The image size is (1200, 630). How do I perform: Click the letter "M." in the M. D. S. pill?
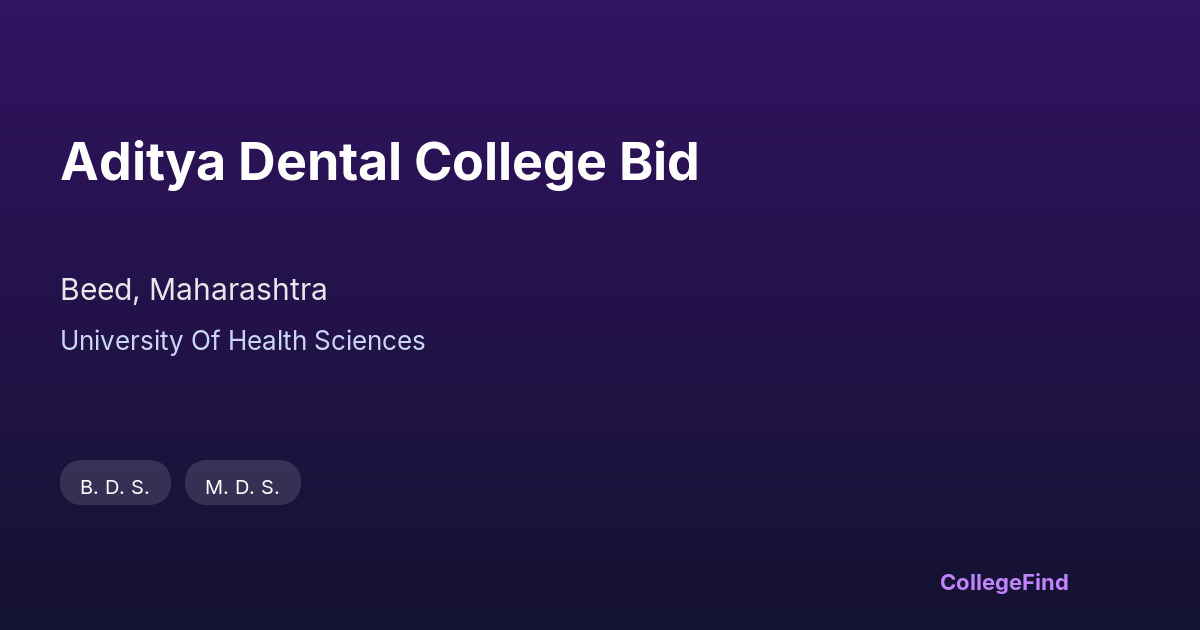[x=216, y=488]
